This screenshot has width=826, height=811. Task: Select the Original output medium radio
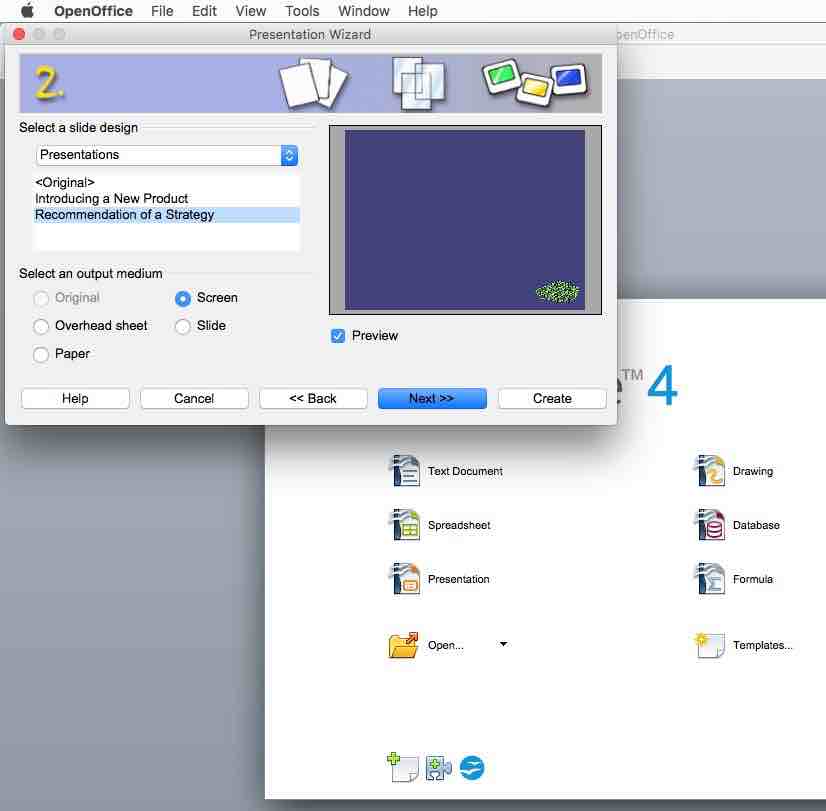41,298
